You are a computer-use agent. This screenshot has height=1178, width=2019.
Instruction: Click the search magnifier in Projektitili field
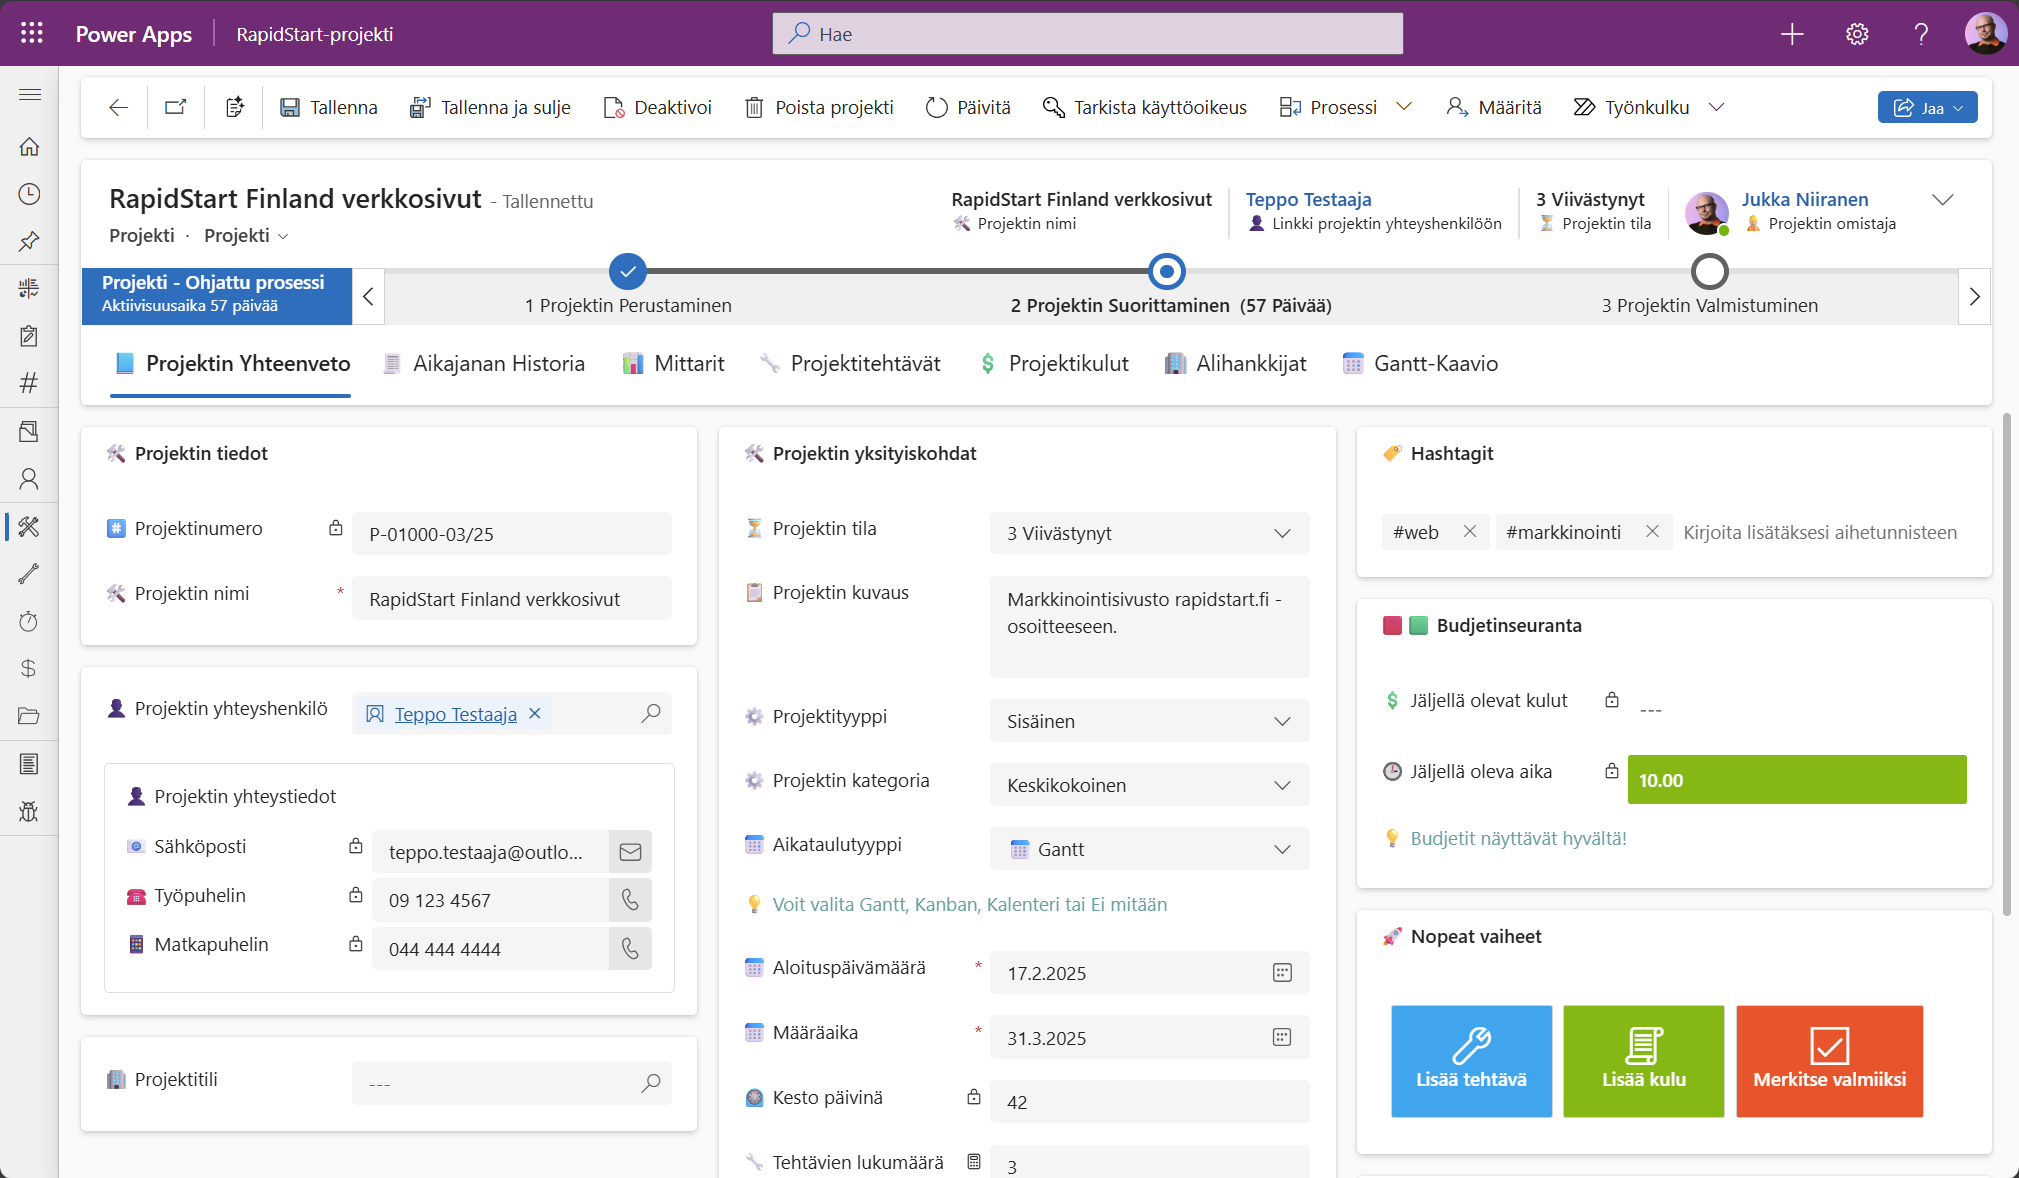click(651, 1083)
